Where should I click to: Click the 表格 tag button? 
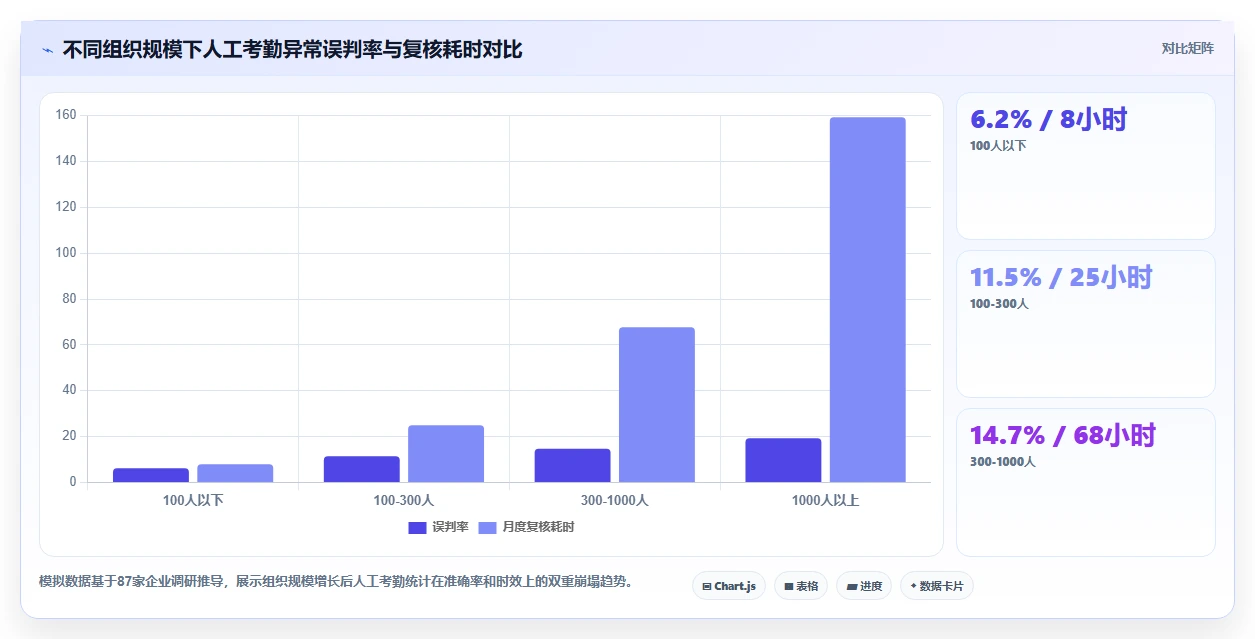point(801,586)
